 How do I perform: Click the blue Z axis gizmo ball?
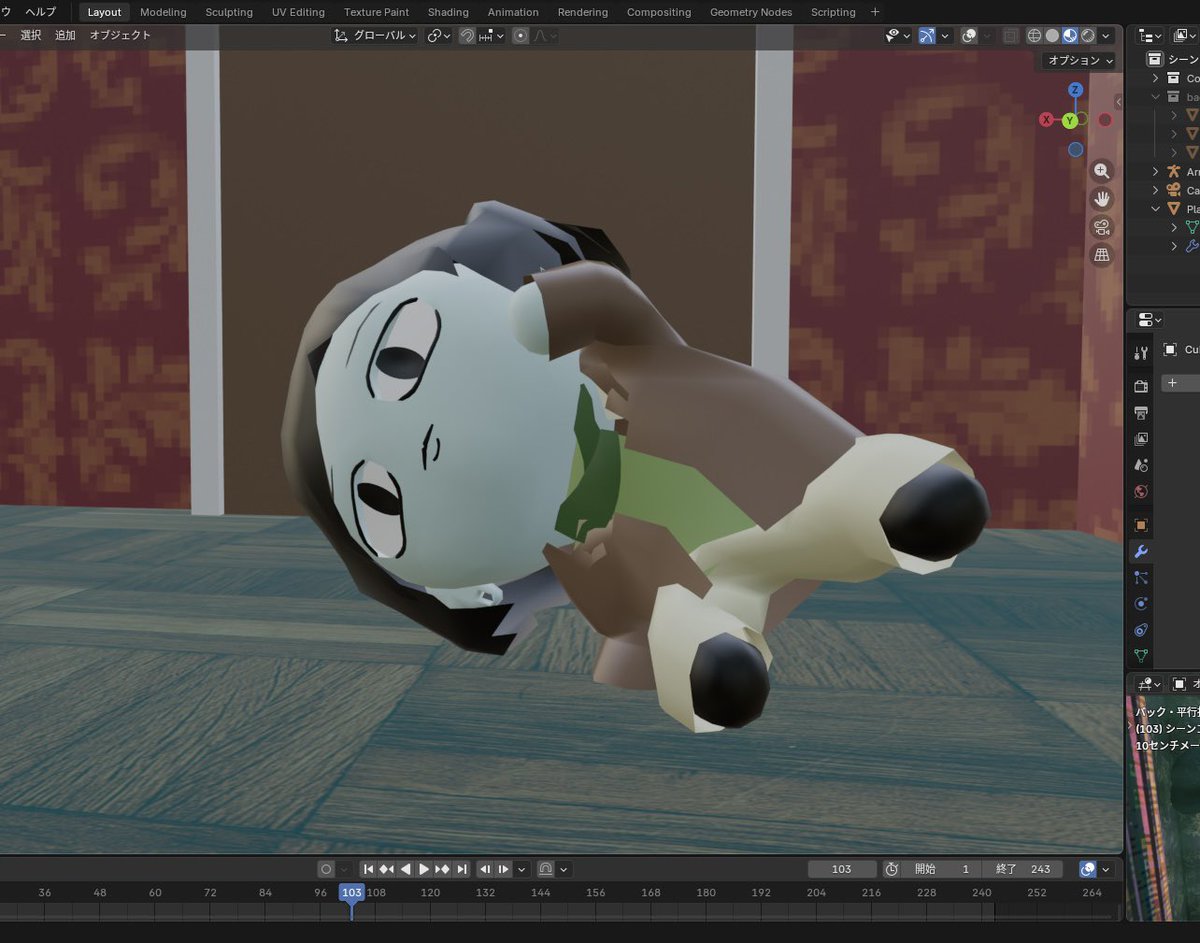coord(1075,90)
